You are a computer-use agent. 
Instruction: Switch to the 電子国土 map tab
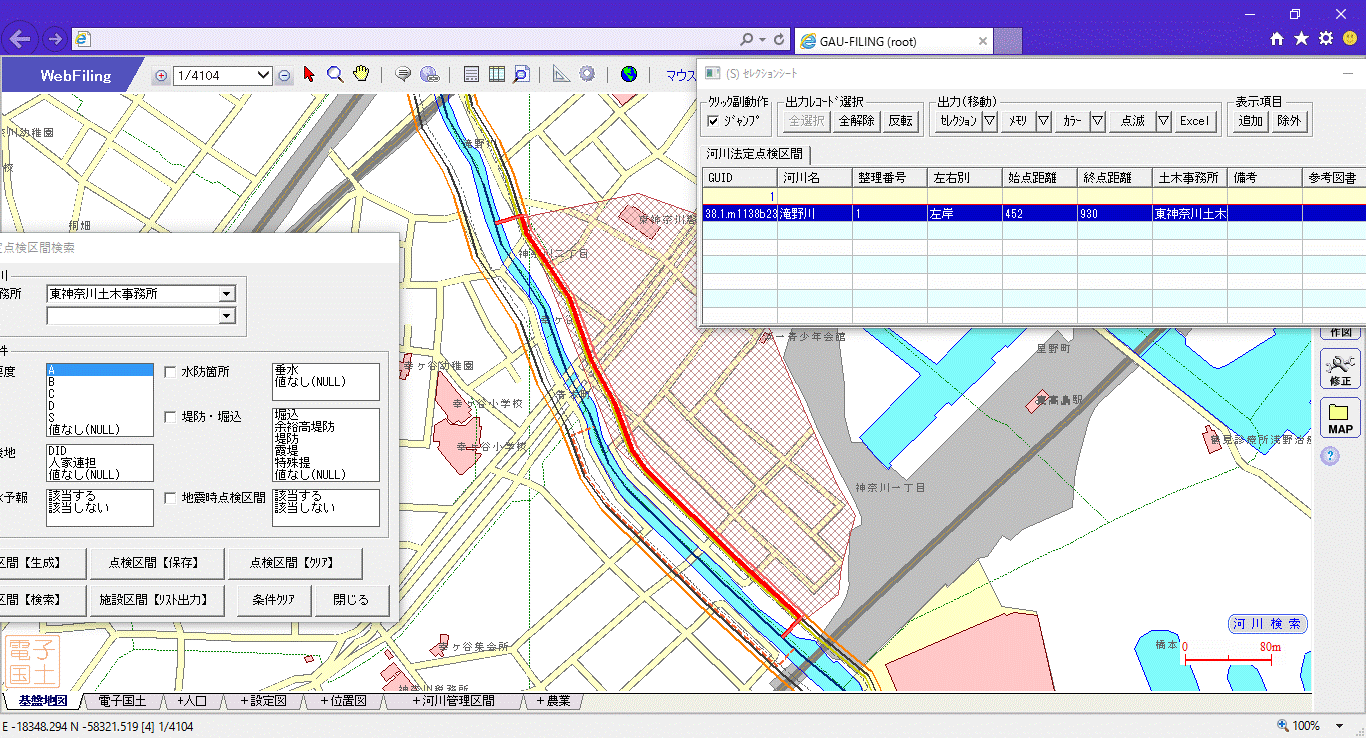(x=122, y=701)
